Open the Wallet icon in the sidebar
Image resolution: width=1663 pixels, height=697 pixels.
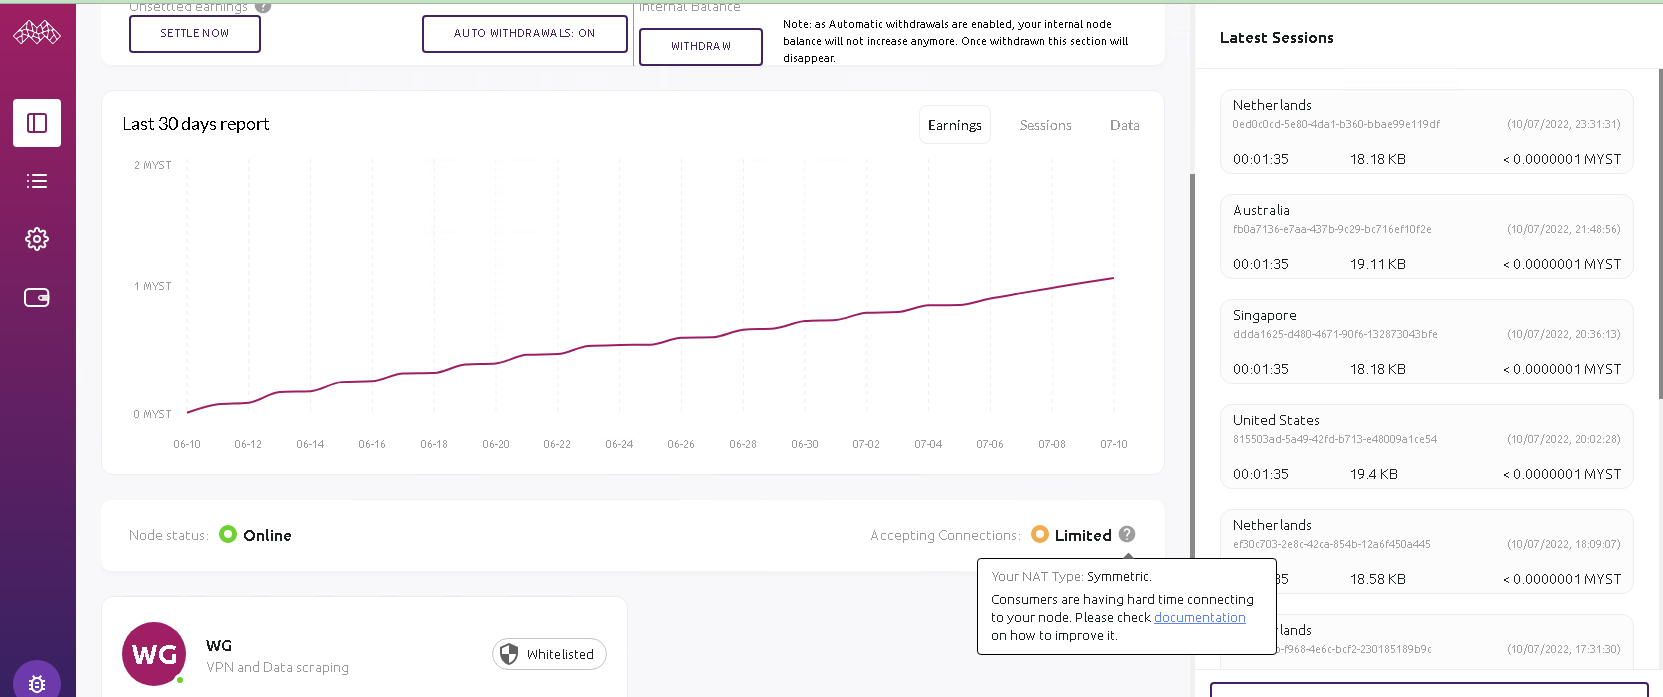(37, 297)
